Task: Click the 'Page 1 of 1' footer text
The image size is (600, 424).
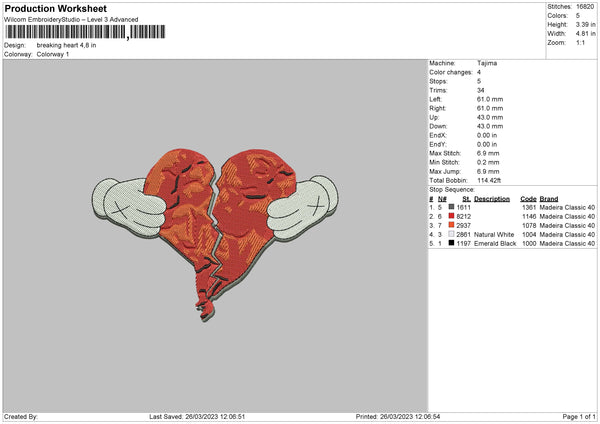Action: point(579,417)
